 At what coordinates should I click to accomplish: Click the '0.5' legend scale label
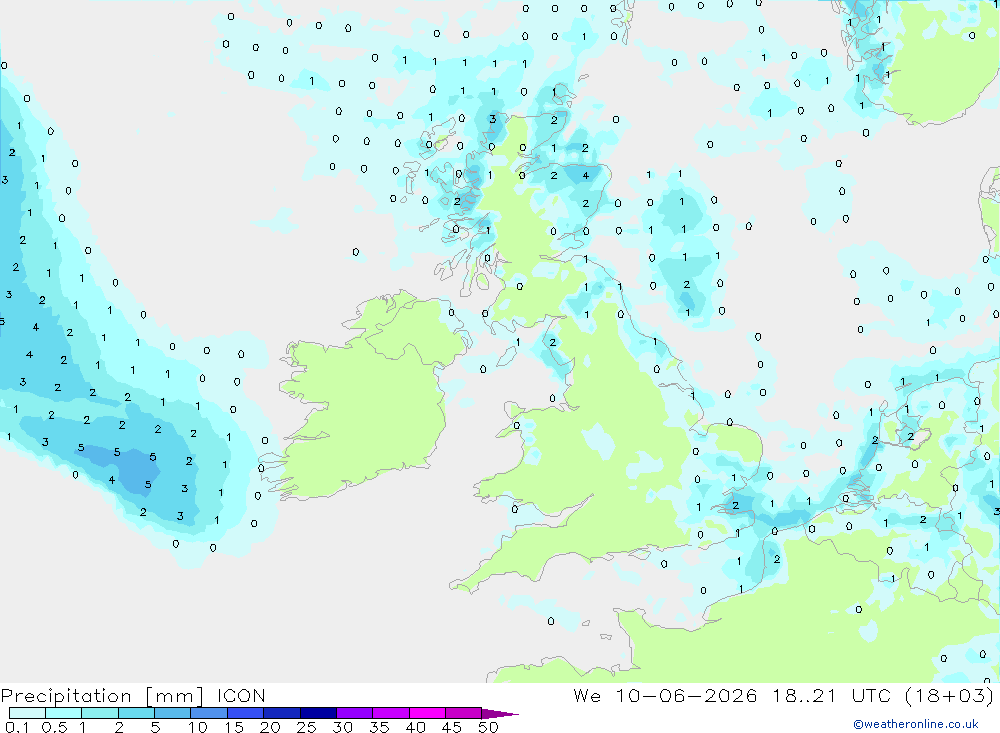pyautogui.click(x=54, y=727)
